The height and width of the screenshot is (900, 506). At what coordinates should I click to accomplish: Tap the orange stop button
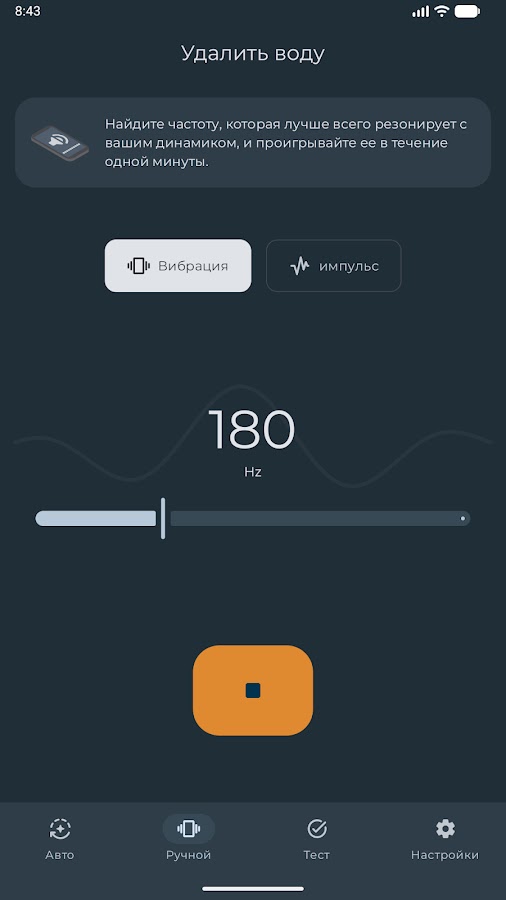(x=253, y=690)
